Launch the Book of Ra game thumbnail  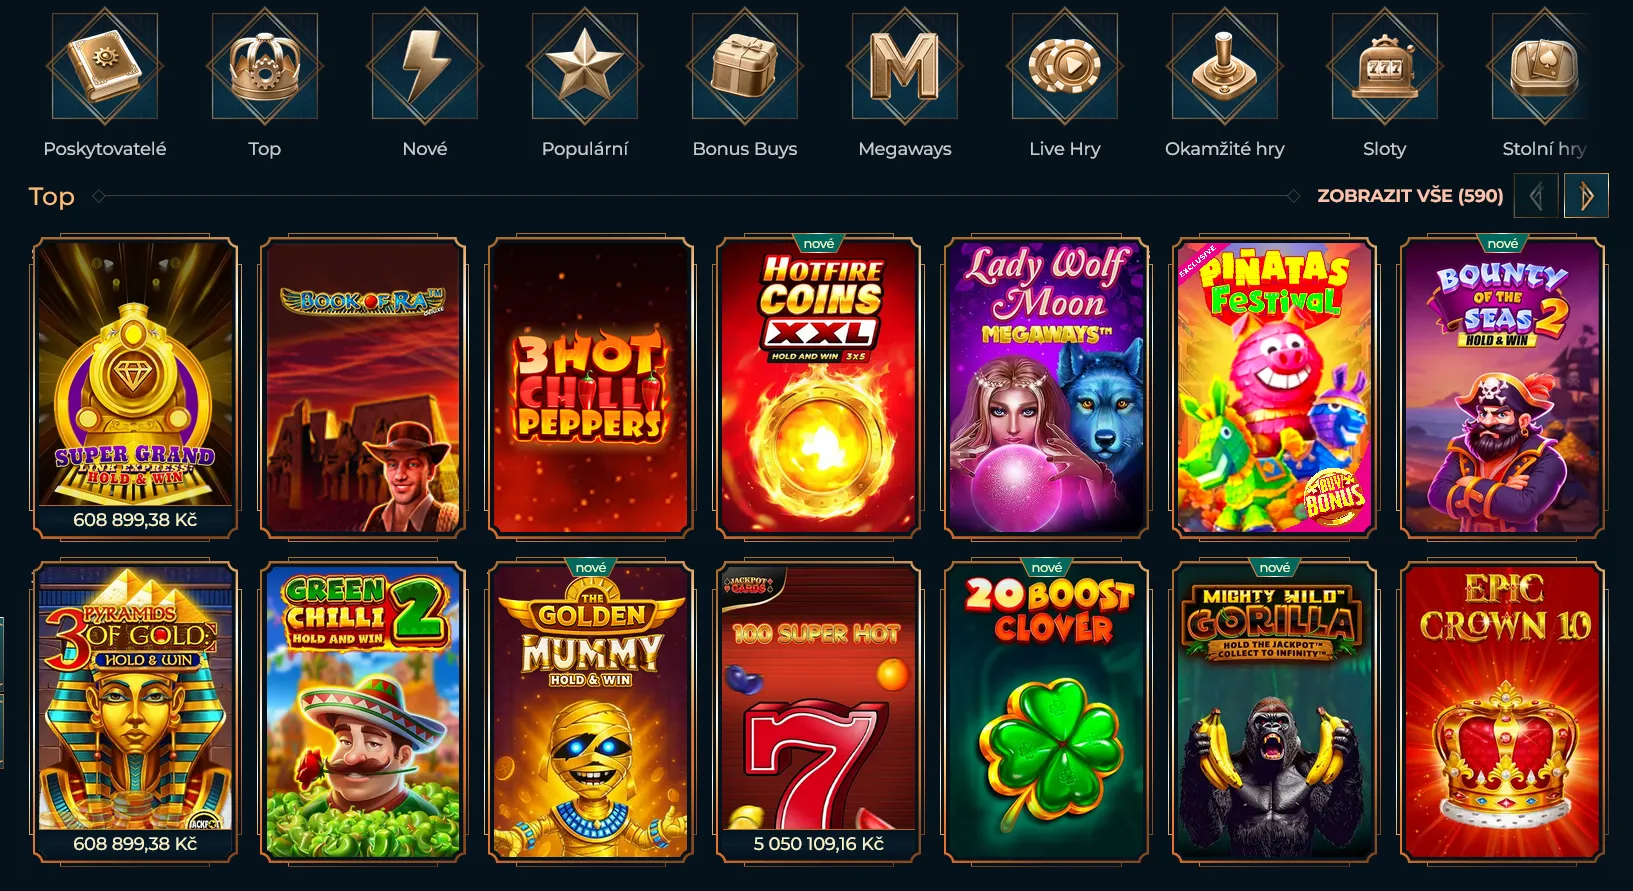point(363,388)
